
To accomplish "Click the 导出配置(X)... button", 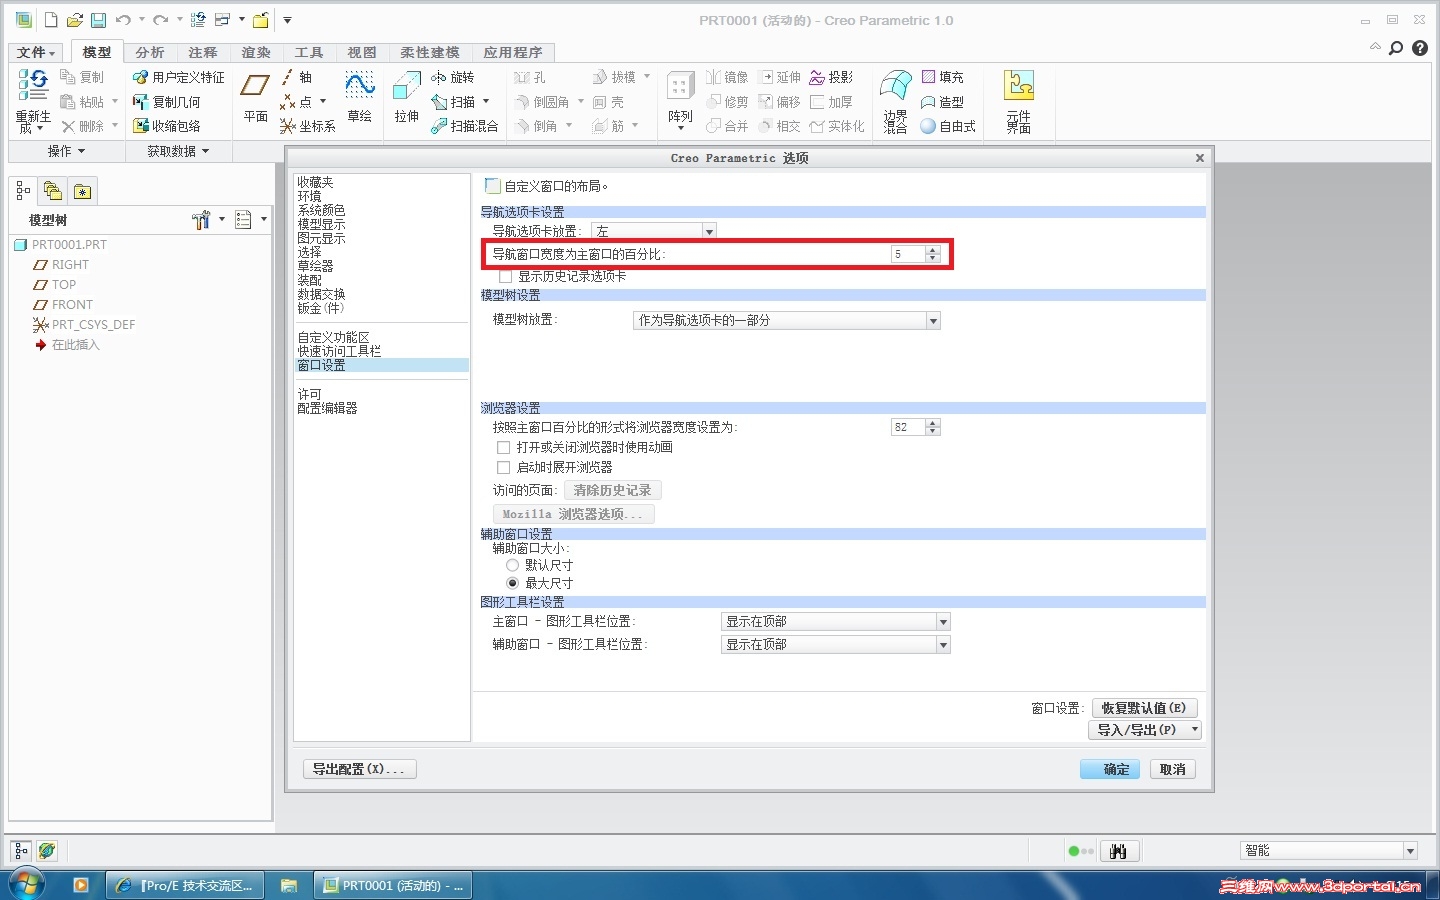I will (360, 769).
